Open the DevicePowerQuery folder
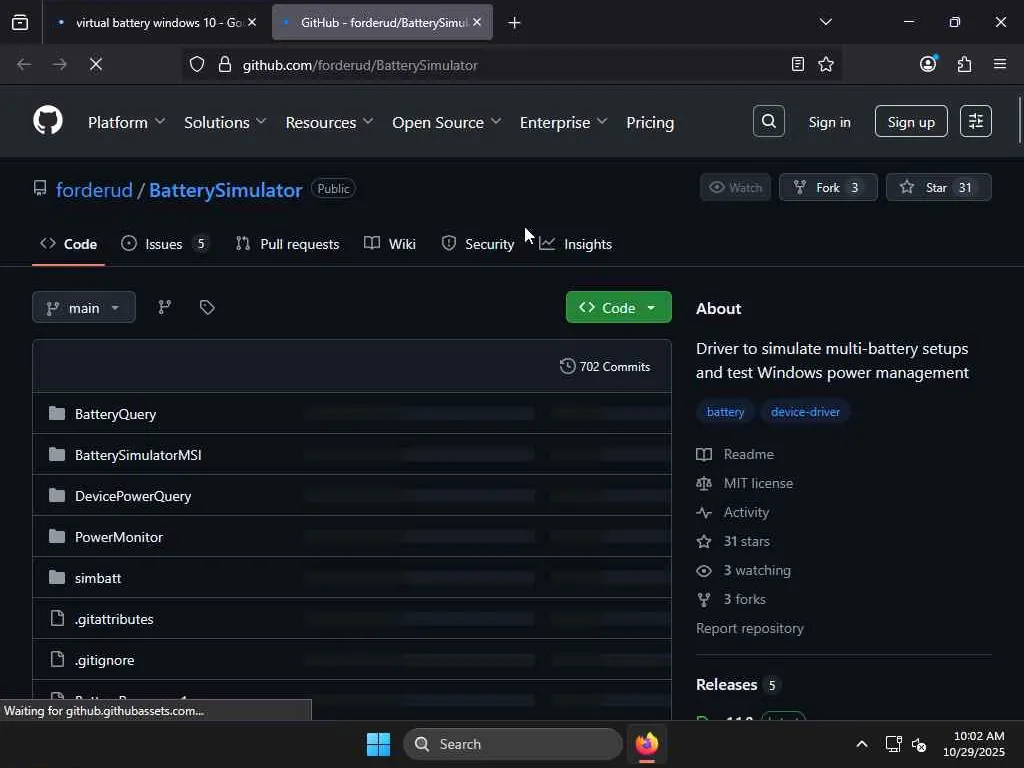Image resolution: width=1024 pixels, height=768 pixels. 133,496
